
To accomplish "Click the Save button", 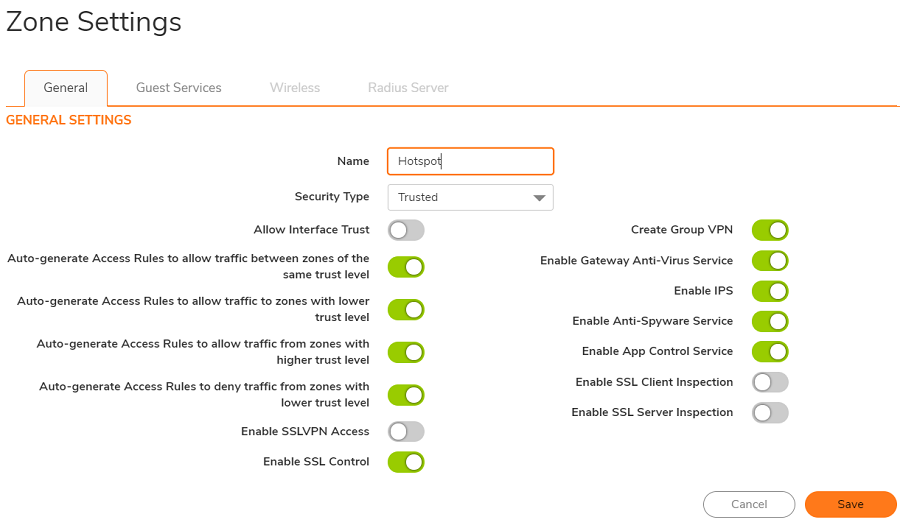I will [850, 504].
